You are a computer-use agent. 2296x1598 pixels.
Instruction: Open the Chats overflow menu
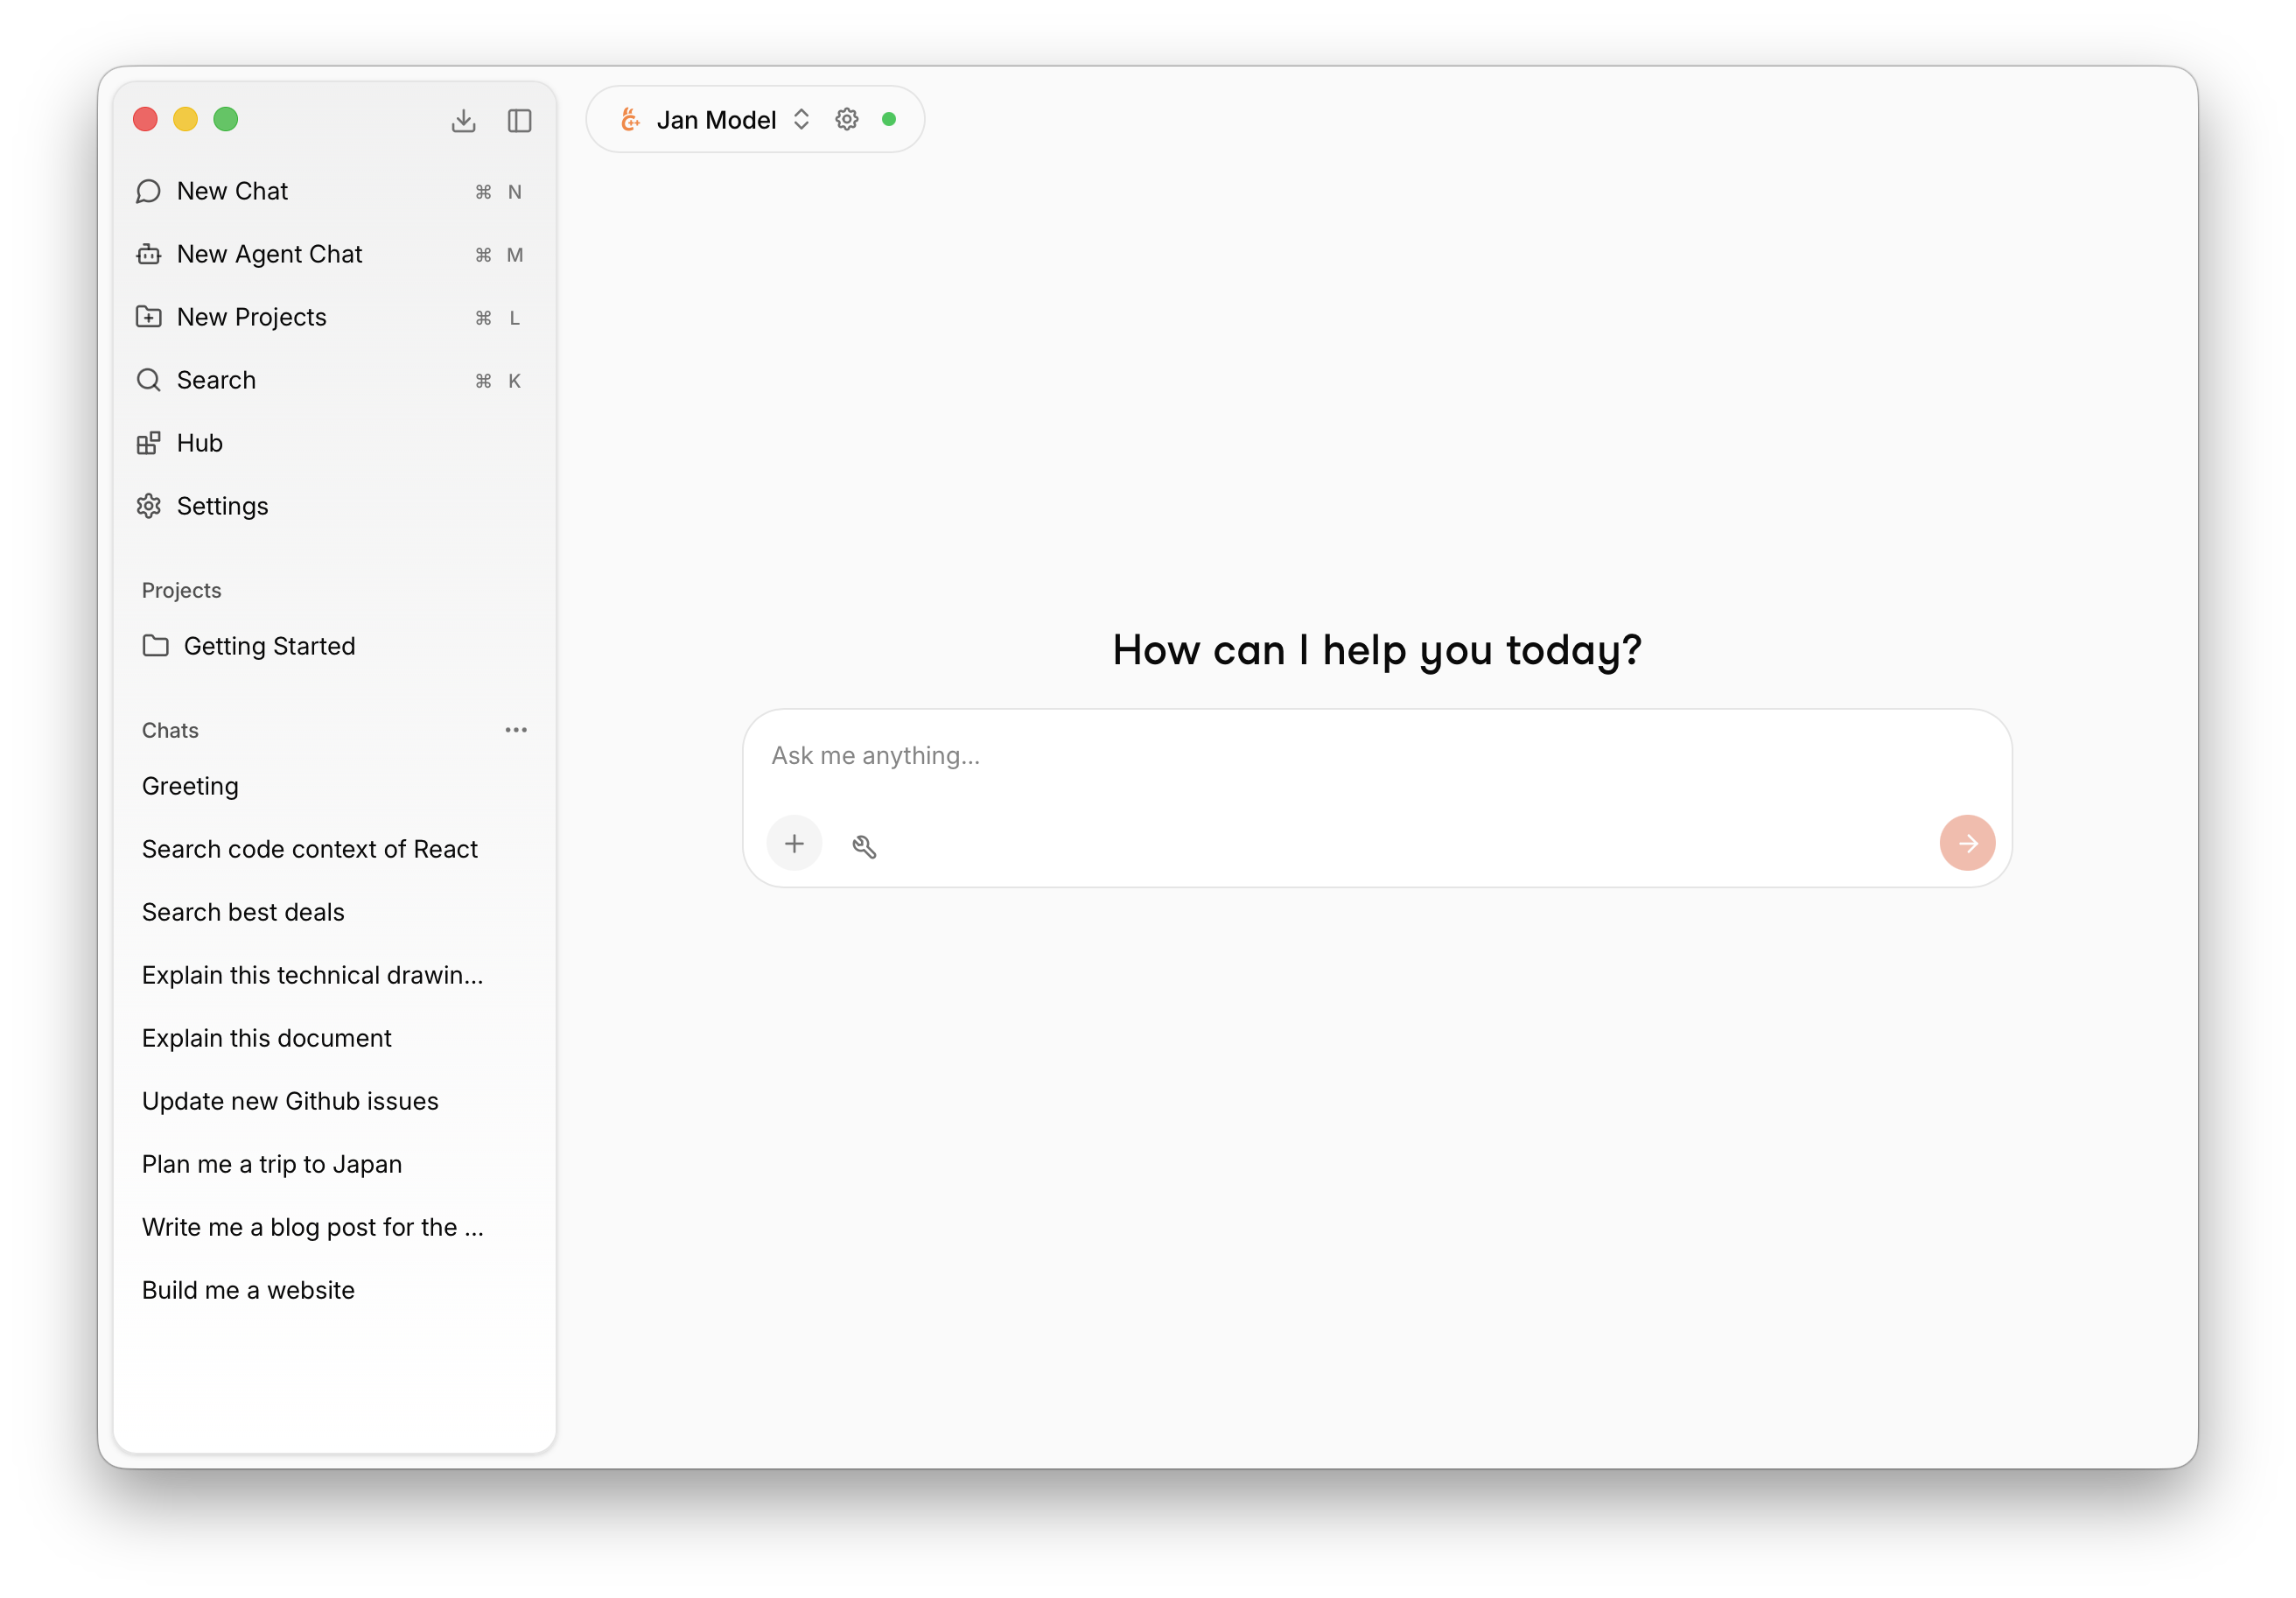(x=516, y=730)
